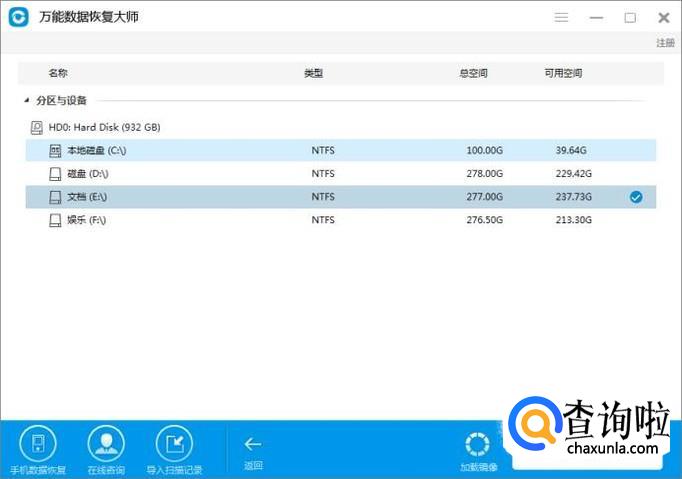The image size is (682, 479).
Task: Click the 213.30G free space value
Action: tap(574, 220)
